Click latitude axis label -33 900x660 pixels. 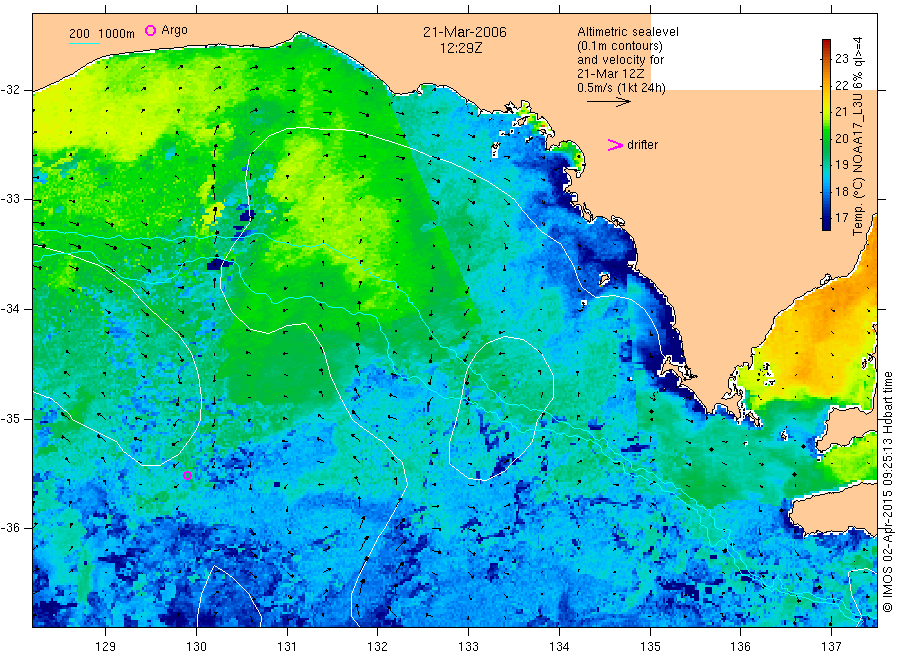click(x=11, y=199)
